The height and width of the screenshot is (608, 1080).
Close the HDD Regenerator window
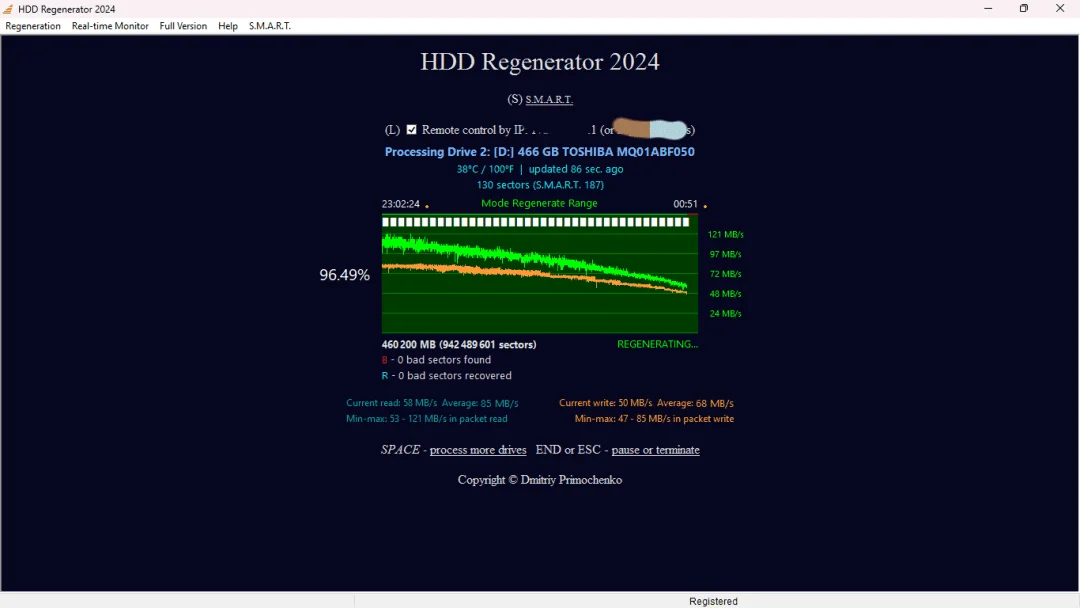pyautogui.click(x=1059, y=8)
